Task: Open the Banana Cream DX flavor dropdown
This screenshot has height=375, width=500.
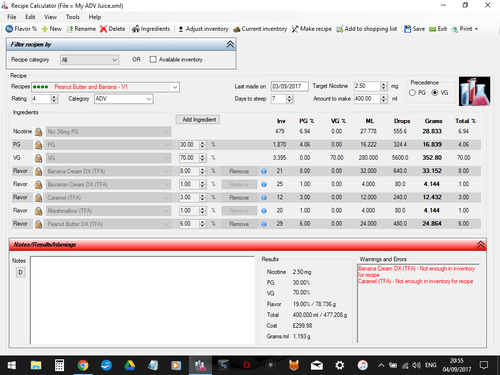Action: [108, 171]
